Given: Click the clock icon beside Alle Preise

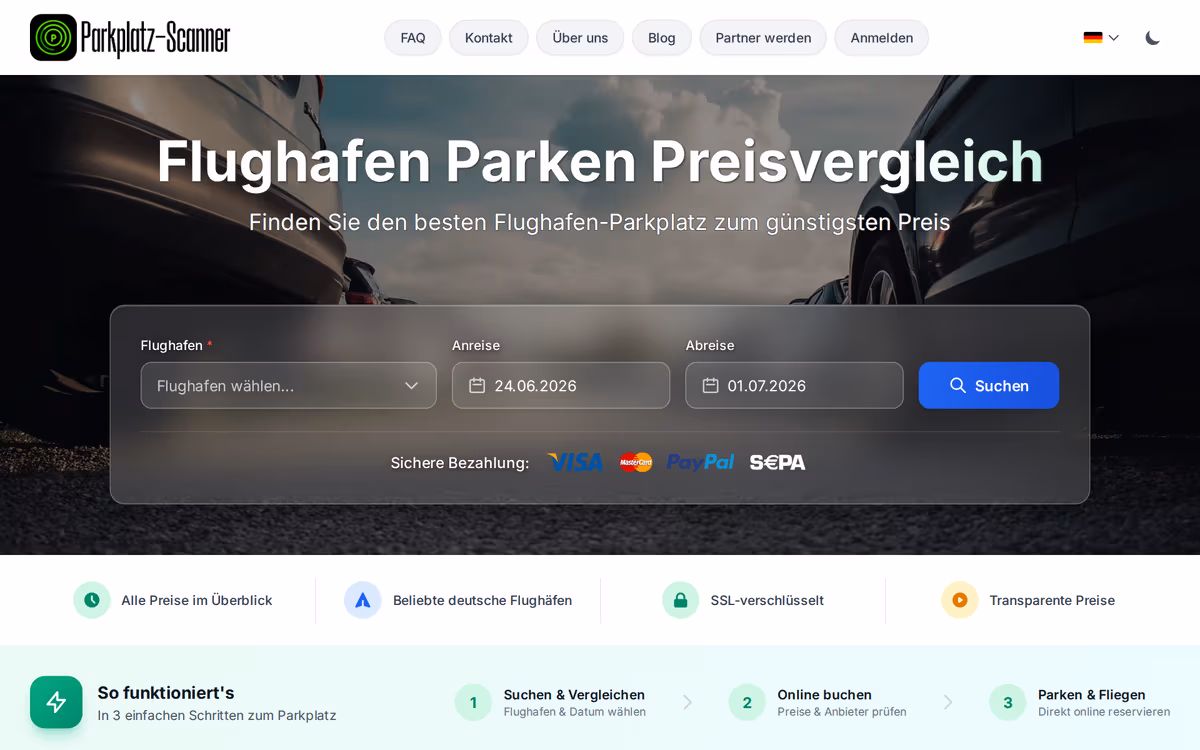Looking at the screenshot, I should (x=92, y=600).
